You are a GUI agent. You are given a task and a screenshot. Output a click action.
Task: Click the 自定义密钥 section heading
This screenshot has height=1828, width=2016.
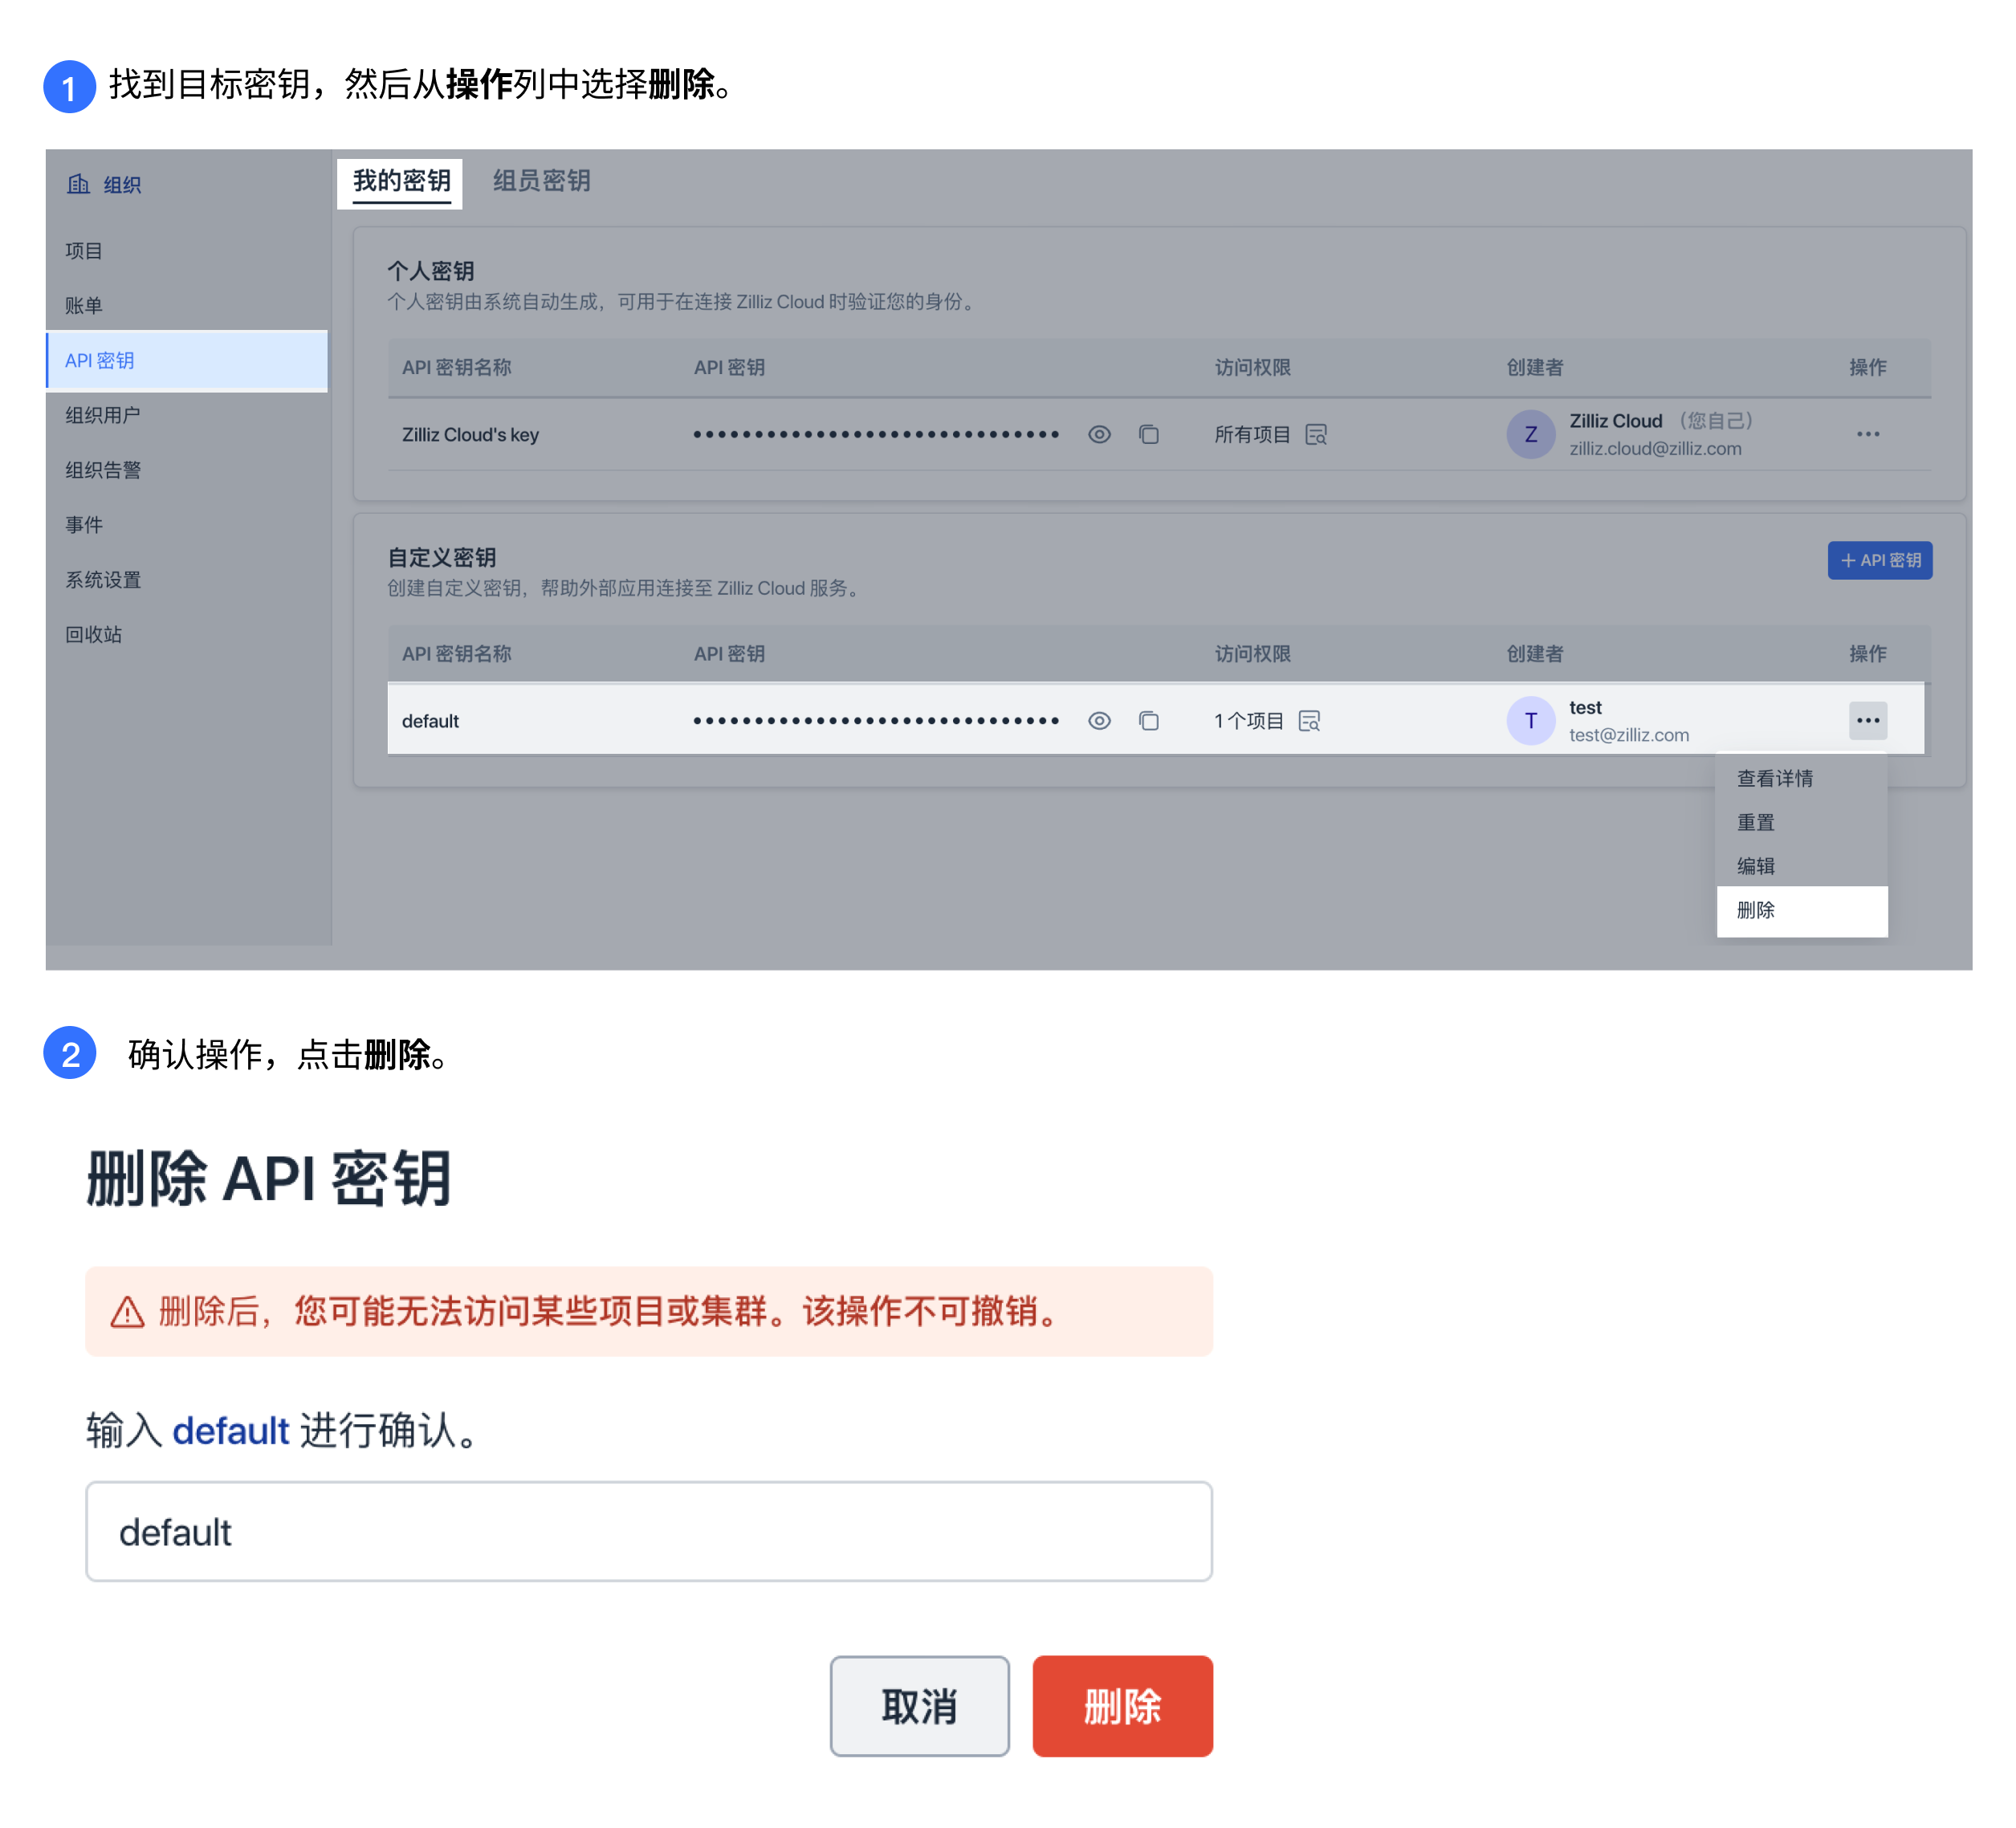click(441, 556)
